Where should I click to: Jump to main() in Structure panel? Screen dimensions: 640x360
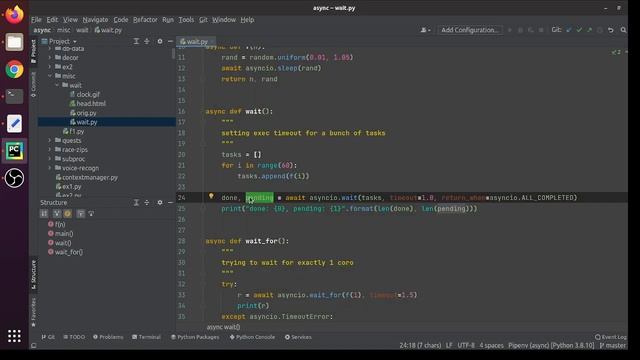pos(60,233)
